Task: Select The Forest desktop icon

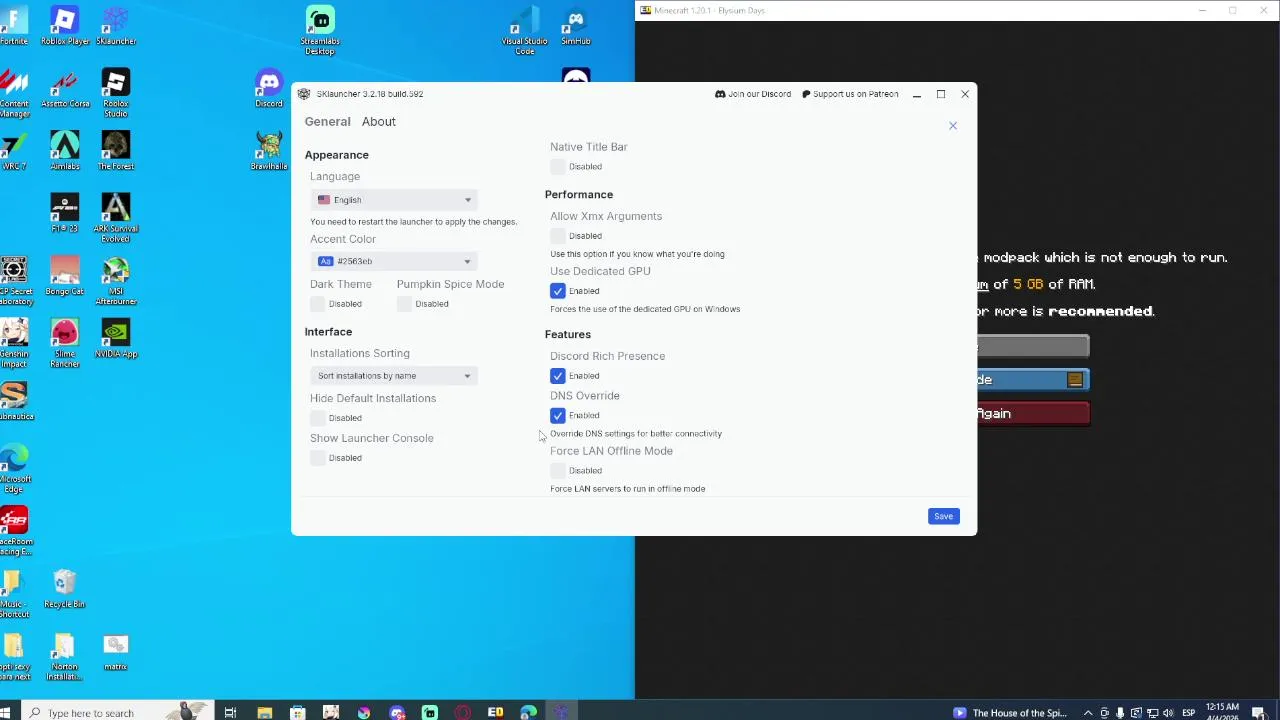Action: pos(116,150)
